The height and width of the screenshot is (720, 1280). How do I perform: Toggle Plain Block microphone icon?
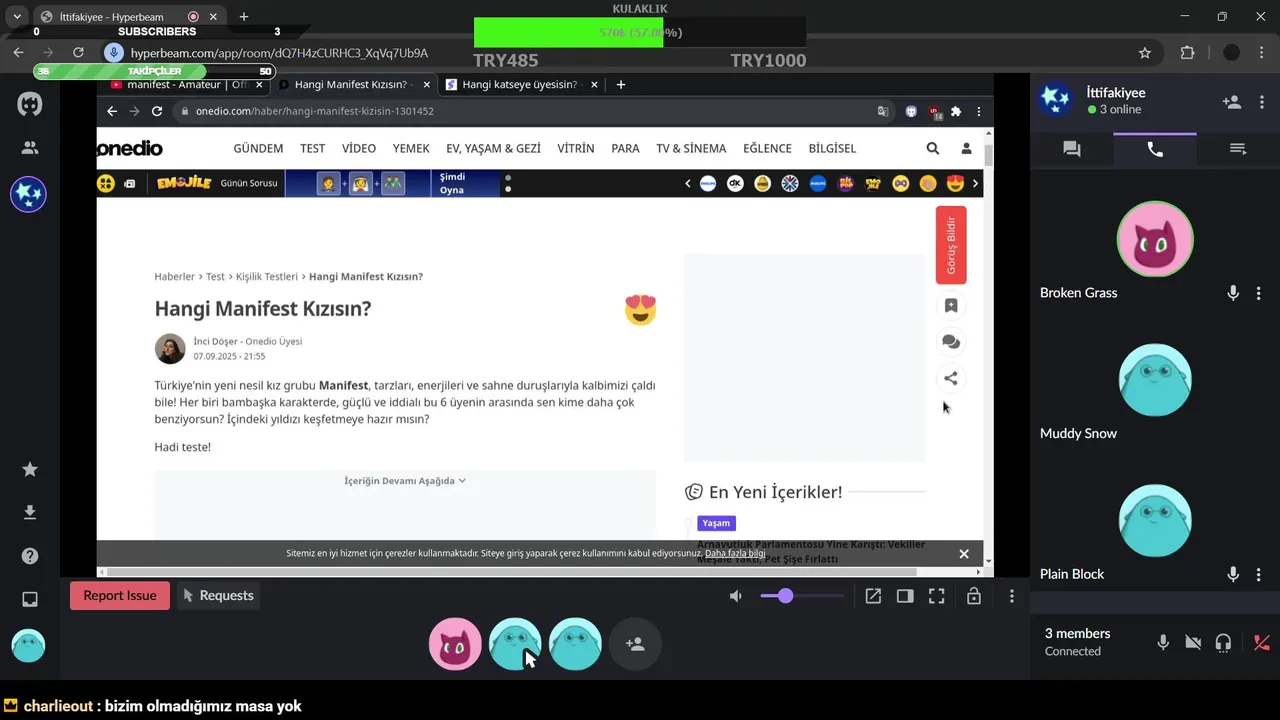coord(1233,574)
